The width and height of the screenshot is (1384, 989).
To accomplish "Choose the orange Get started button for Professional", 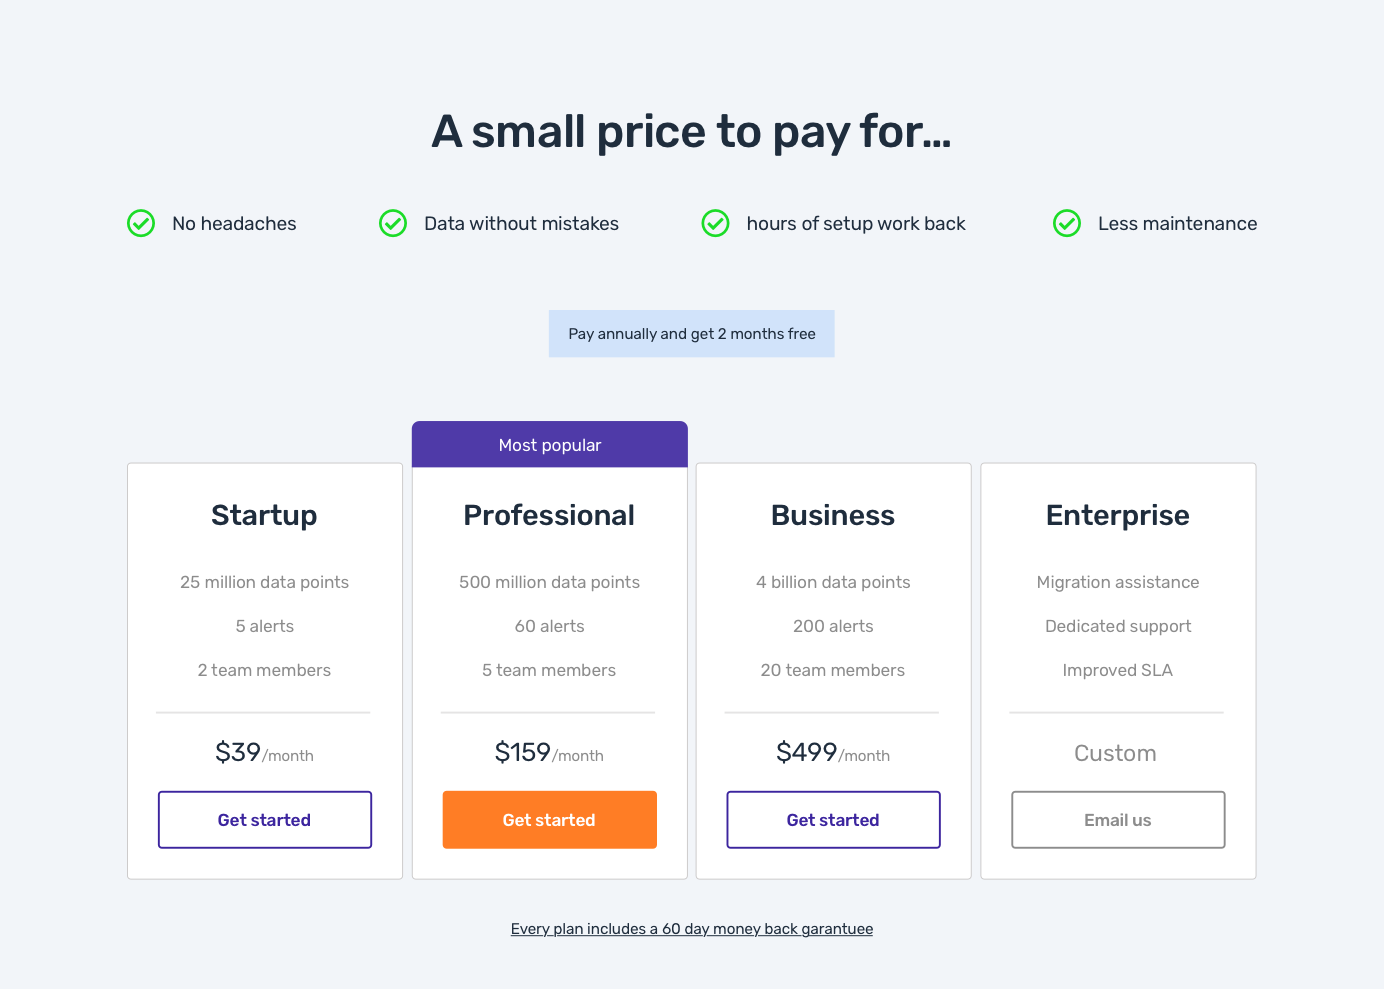I will pyautogui.click(x=549, y=820).
